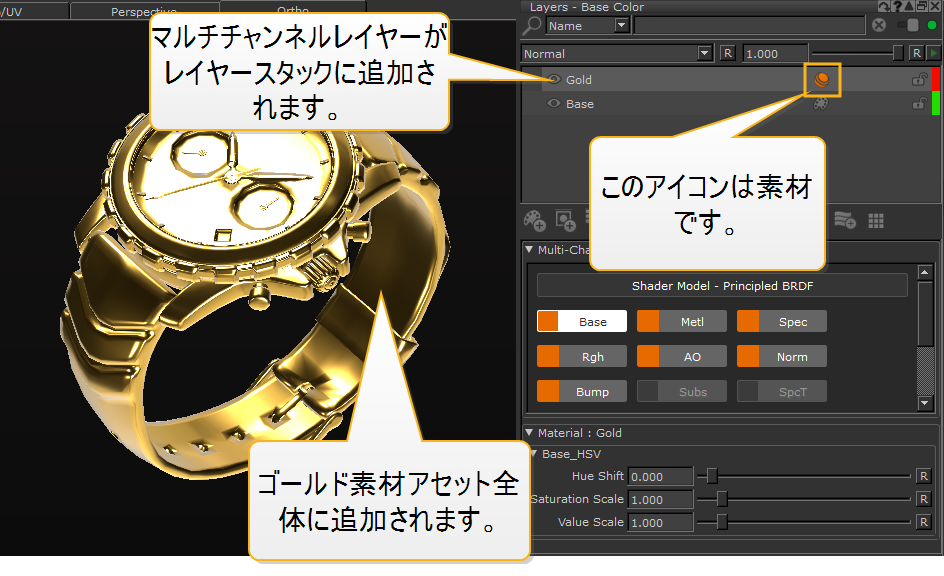Click the Base layer paint palette icon
Screen dimensions: 944x576
click(821, 104)
